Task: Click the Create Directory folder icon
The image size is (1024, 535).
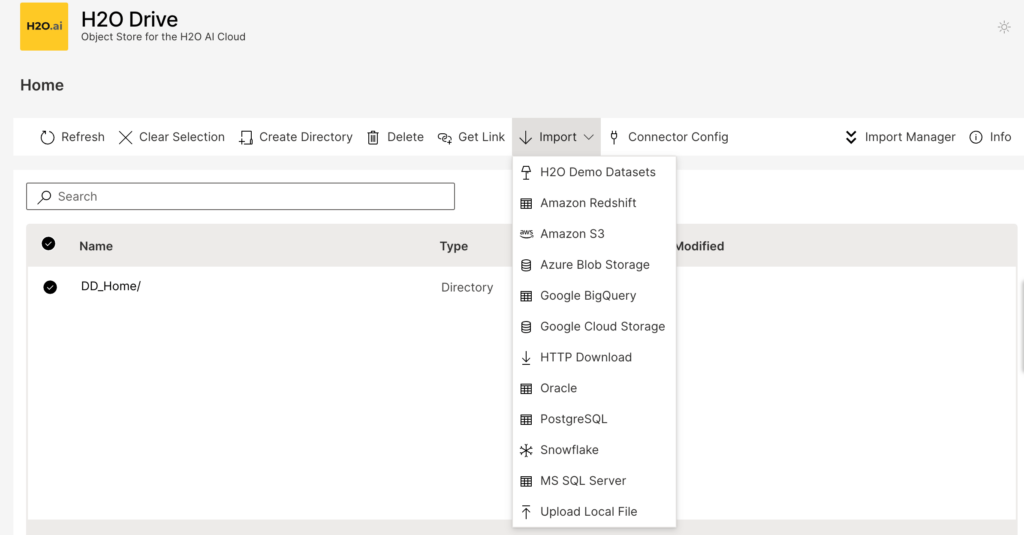Action: coord(246,137)
